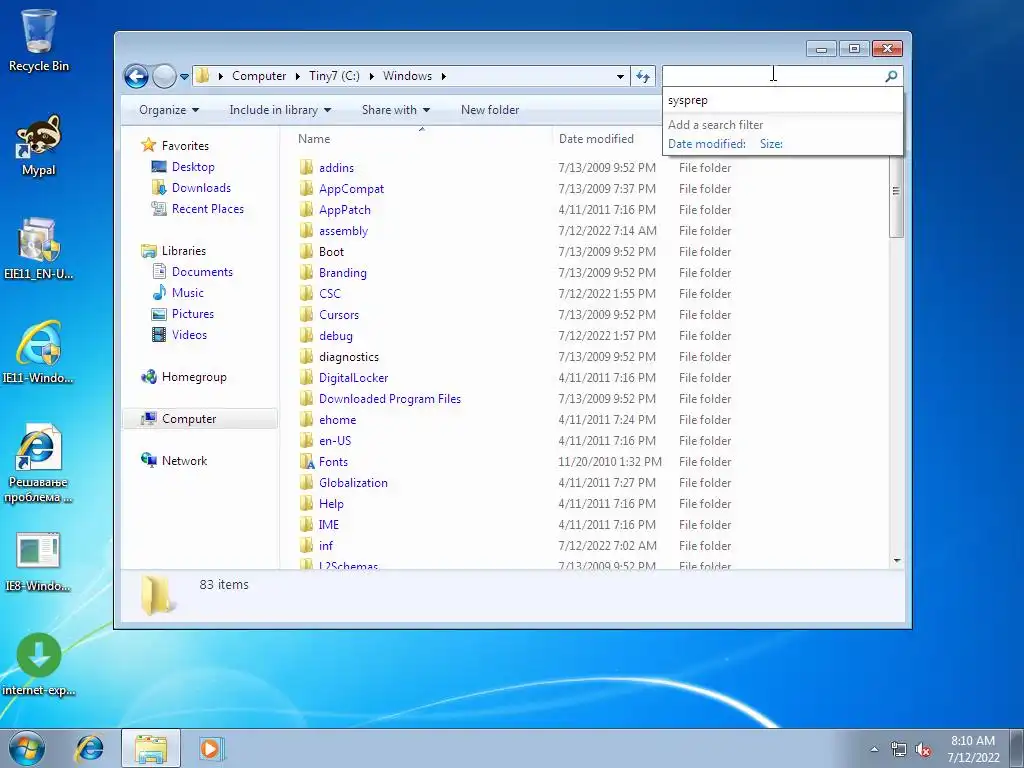
Task: Select Homegroup in navigation pane
Action: pyautogui.click(x=194, y=377)
